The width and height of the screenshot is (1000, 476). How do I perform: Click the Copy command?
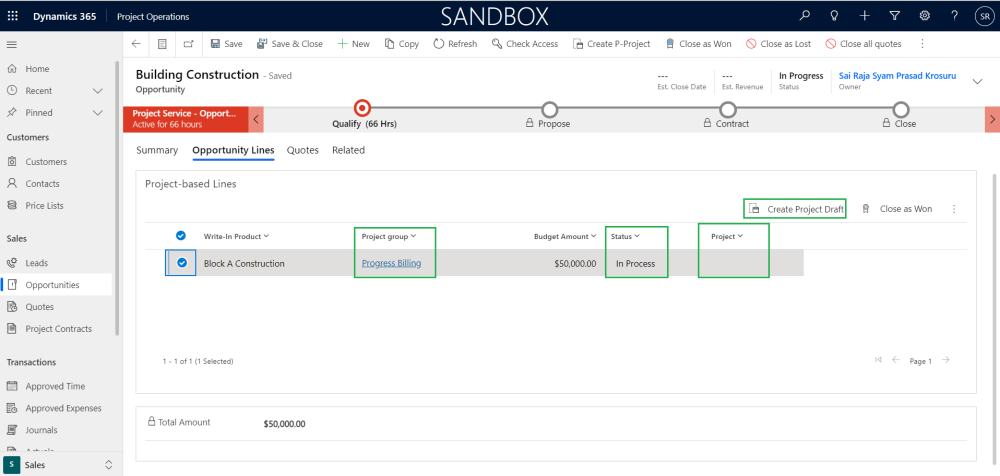[402, 44]
